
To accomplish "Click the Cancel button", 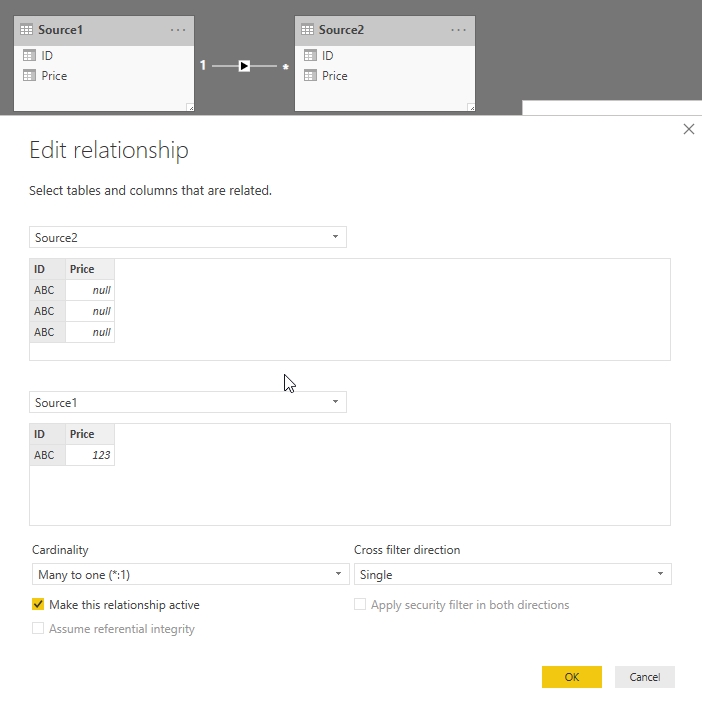I will coord(645,677).
